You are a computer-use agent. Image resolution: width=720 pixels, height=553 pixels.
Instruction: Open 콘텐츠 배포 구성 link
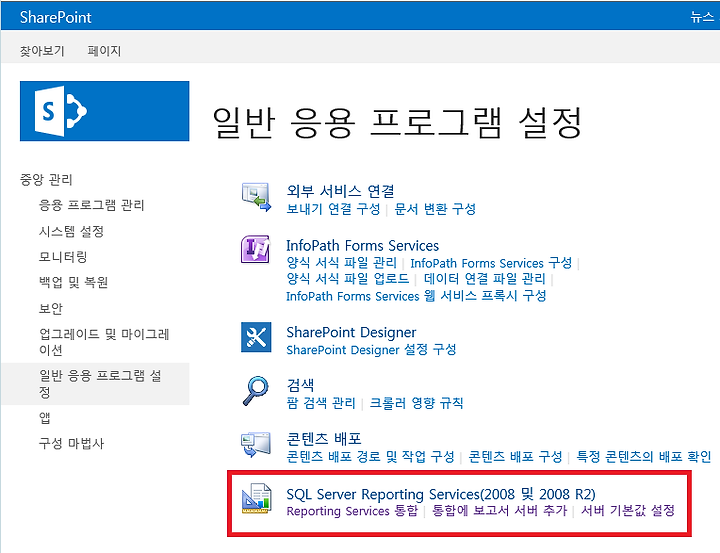coord(515,457)
